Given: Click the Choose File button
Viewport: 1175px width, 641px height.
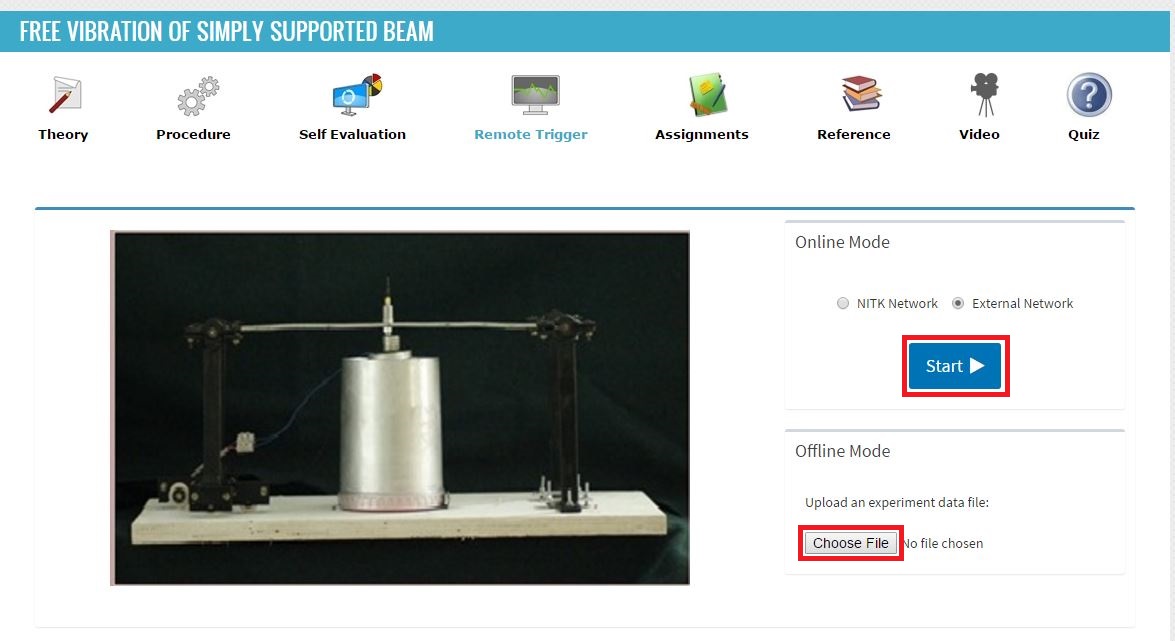Looking at the screenshot, I should pyautogui.click(x=851, y=543).
